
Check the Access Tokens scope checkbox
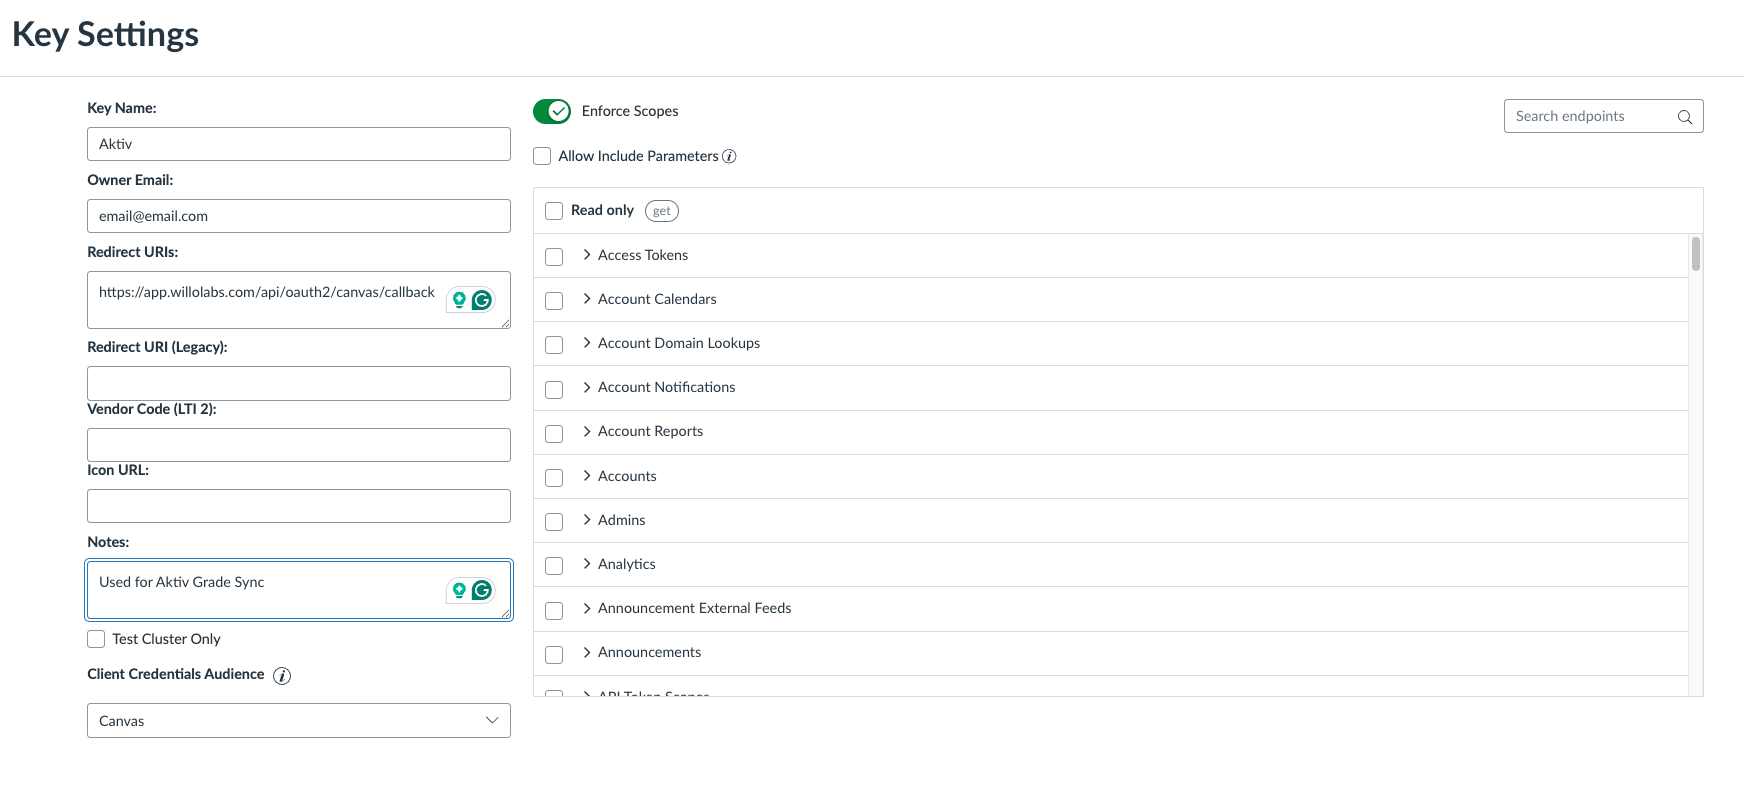pyautogui.click(x=554, y=257)
